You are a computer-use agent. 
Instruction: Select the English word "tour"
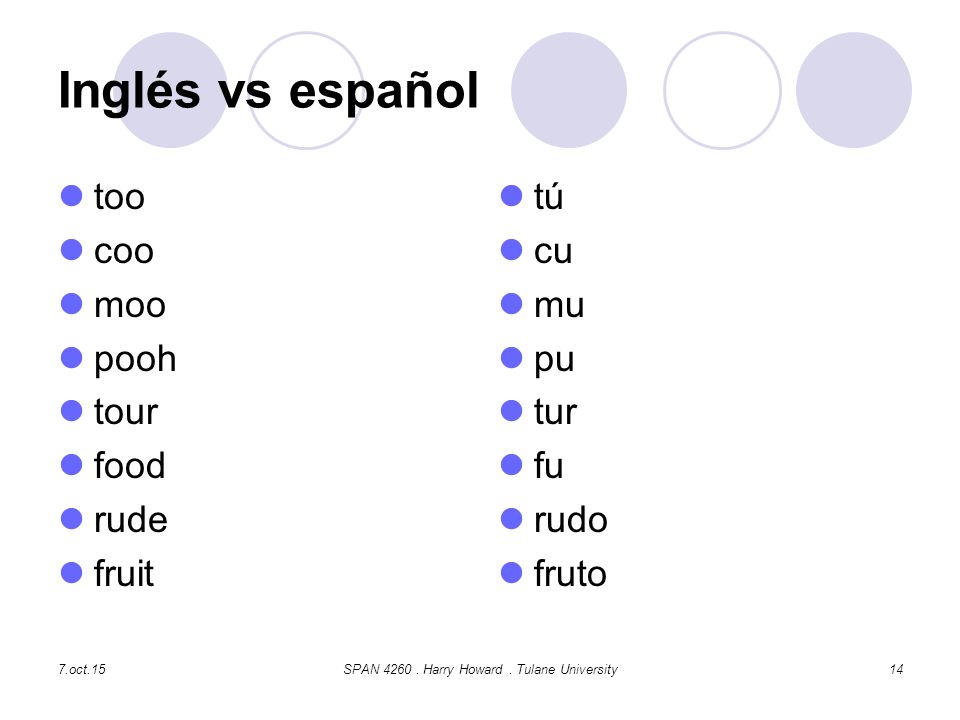click(126, 412)
